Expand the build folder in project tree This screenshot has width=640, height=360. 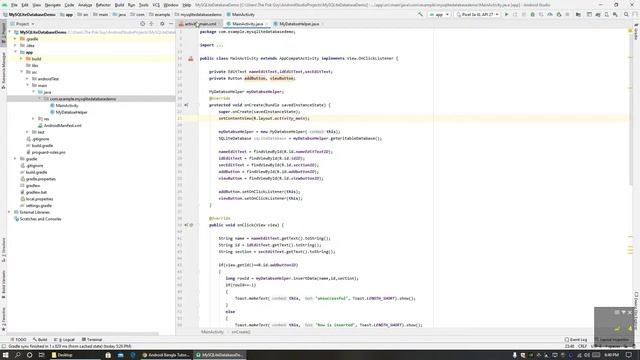[x=22, y=59]
